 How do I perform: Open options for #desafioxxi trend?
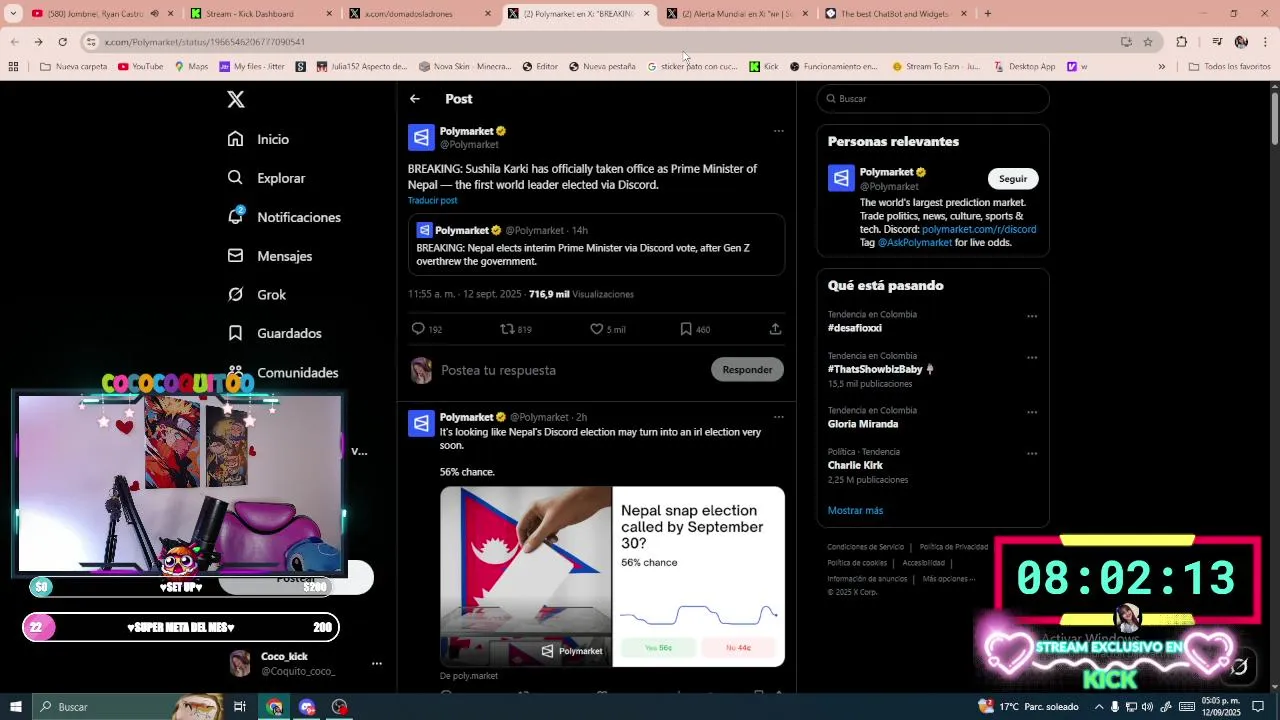click(x=1032, y=316)
